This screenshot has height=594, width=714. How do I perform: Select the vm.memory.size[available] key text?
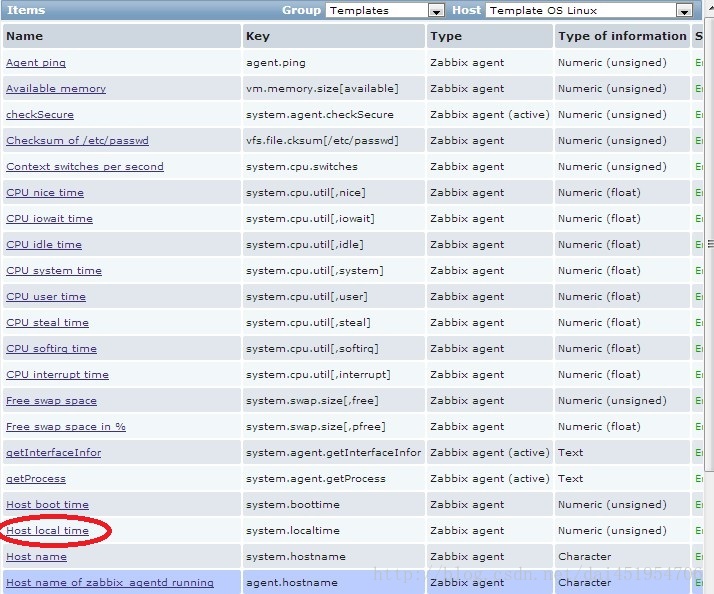tap(322, 88)
